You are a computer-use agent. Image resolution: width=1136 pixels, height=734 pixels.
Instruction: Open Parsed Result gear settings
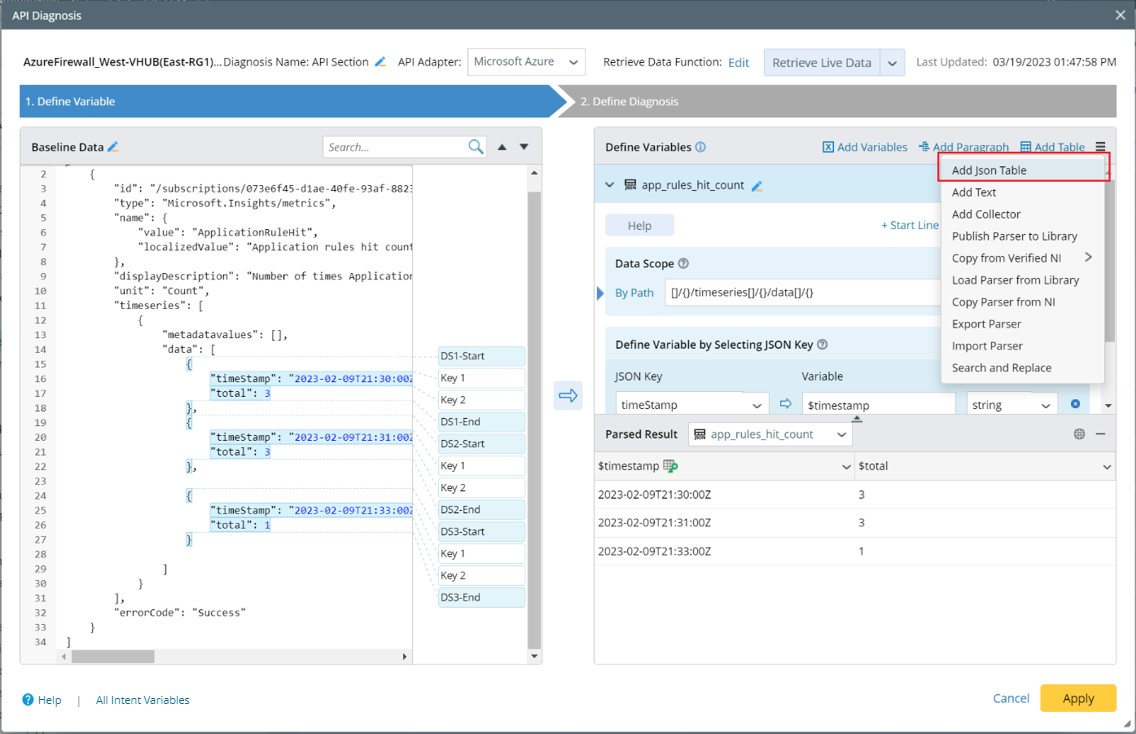point(1079,434)
